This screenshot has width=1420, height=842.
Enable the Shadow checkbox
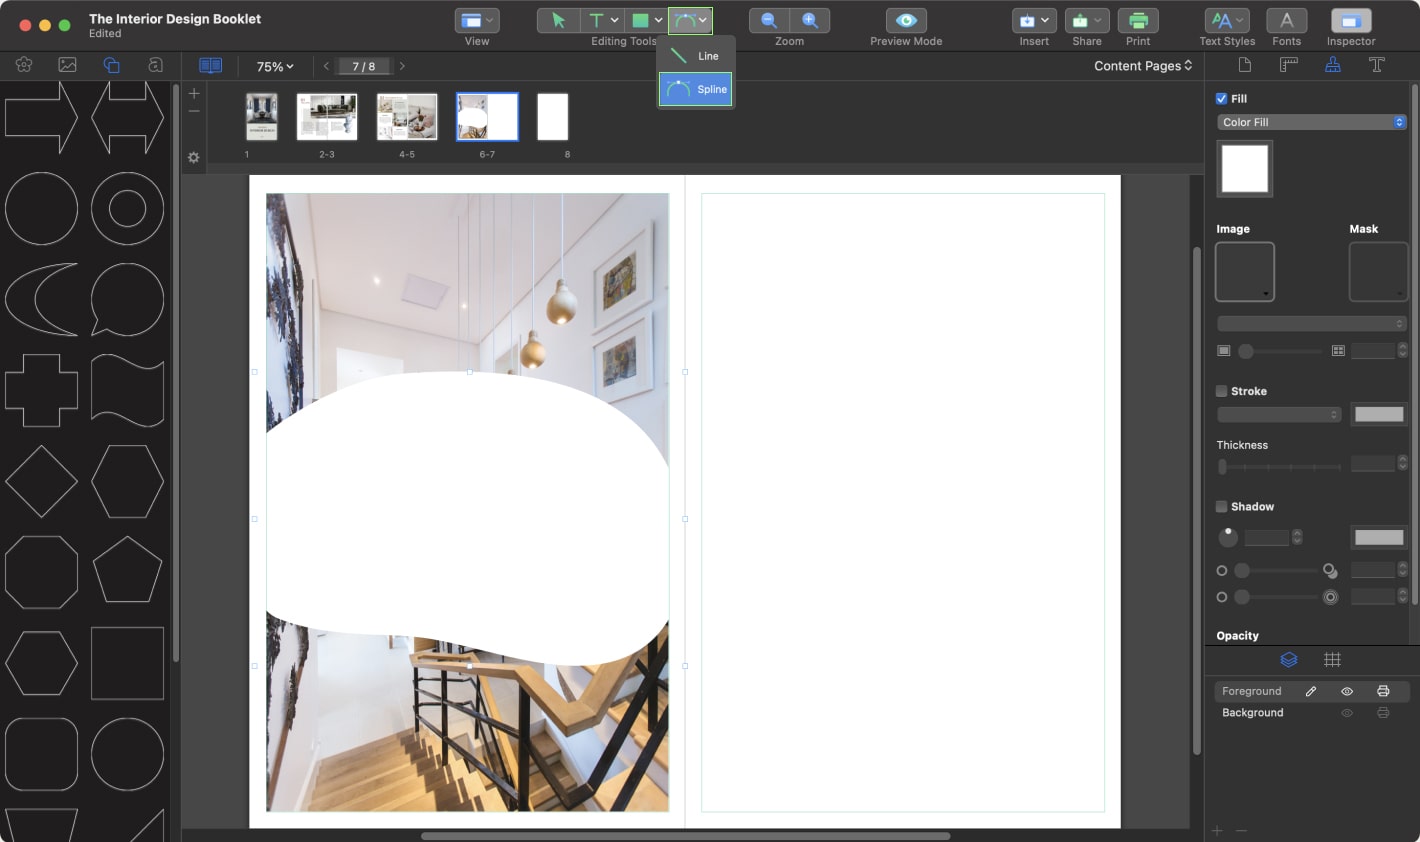click(1221, 506)
